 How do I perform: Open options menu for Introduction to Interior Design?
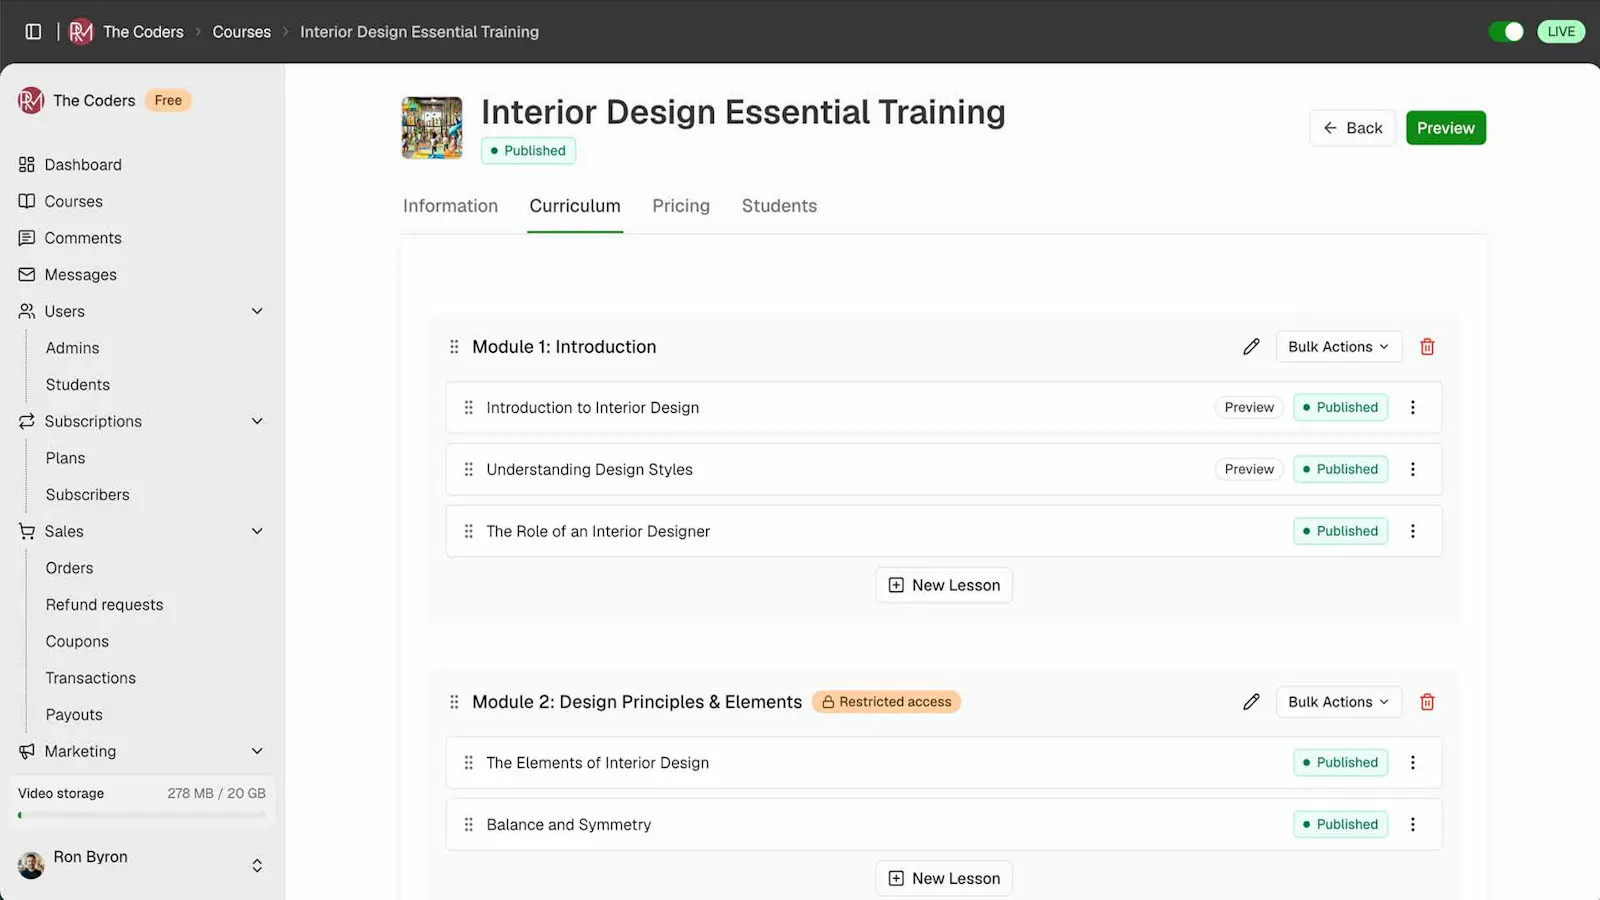[x=1413, y=408]
